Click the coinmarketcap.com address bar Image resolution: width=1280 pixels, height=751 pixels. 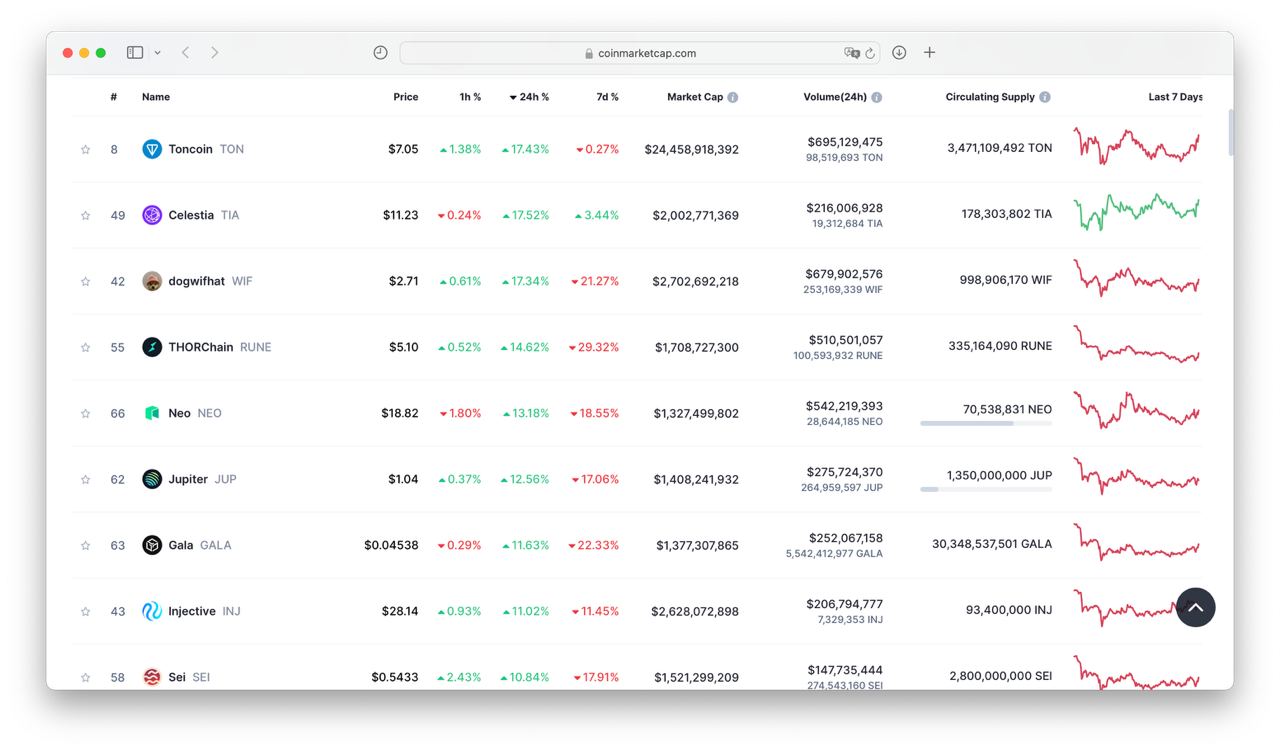[640, 53]
